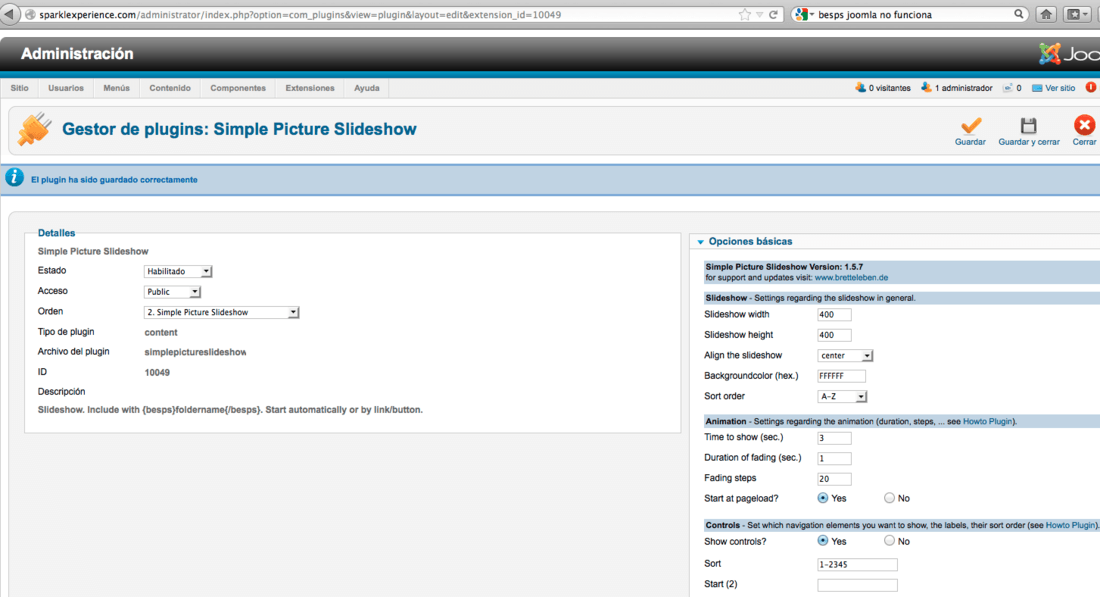The image size is (1100, 597).
Task: Click the blue info icon in message bar
Action: click(x=14, y=177)
